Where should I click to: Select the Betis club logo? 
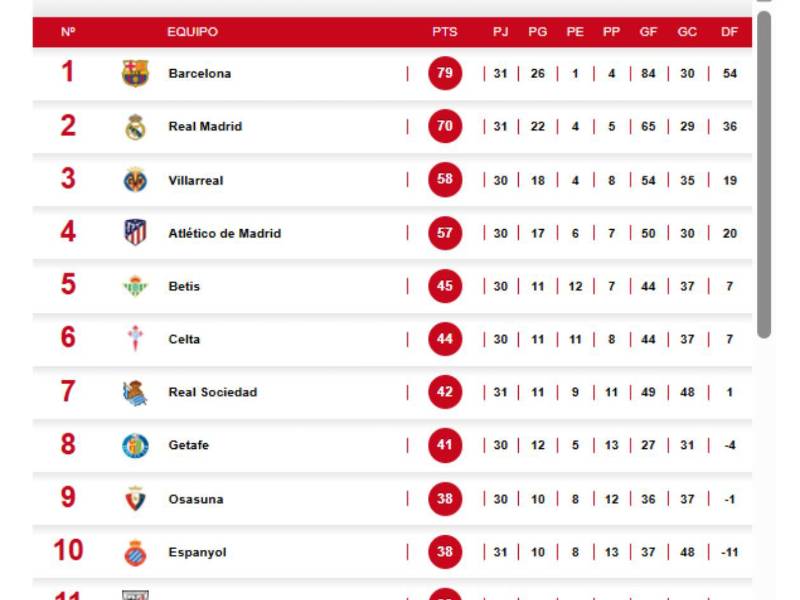pyautogui.click(x=137, y=286)
